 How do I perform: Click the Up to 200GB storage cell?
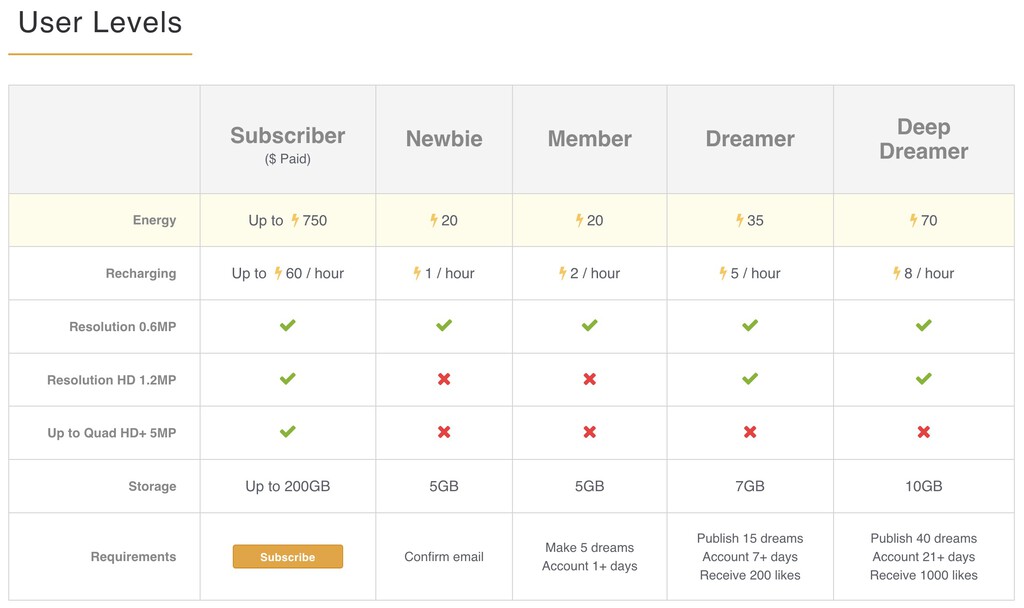(288, 487)
